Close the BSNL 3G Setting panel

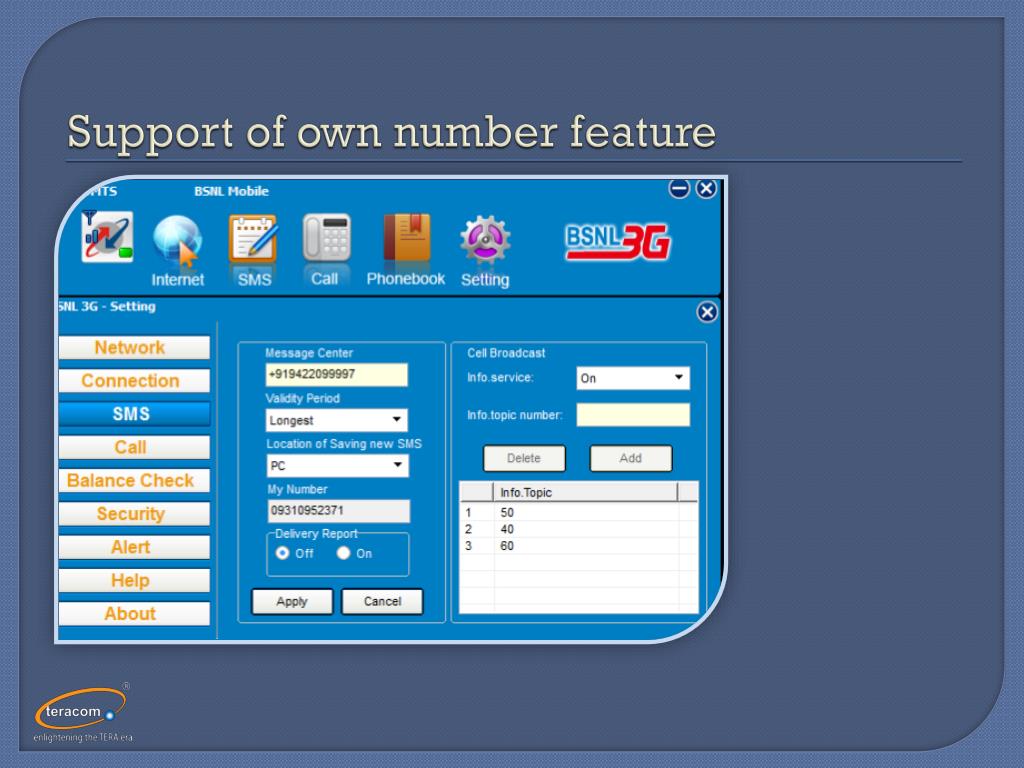(x=707, y=312)
